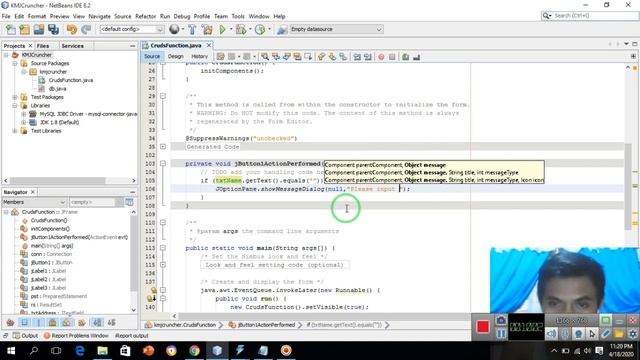Viewport: 640px width, 360px height.
Task: Click the Stop Macro Recording icon
Action: [x=392, y=57]
